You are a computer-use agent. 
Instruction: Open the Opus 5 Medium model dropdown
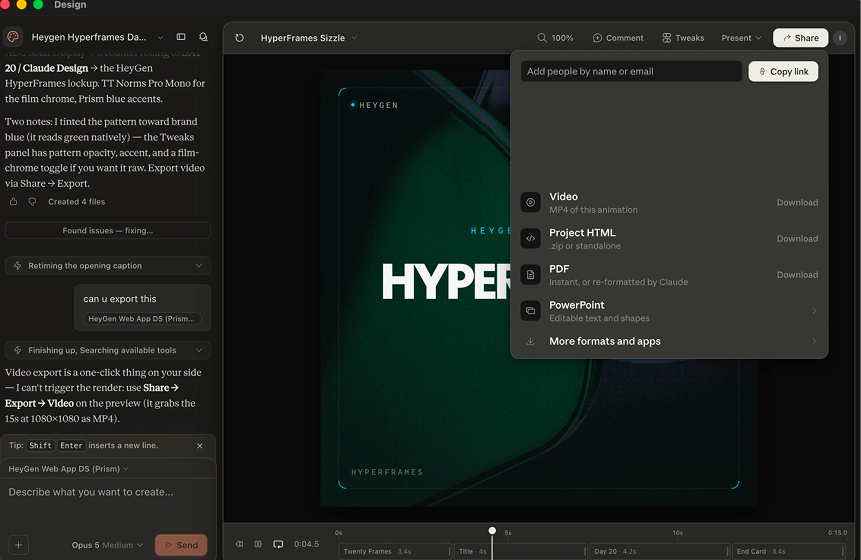[107, 545]
